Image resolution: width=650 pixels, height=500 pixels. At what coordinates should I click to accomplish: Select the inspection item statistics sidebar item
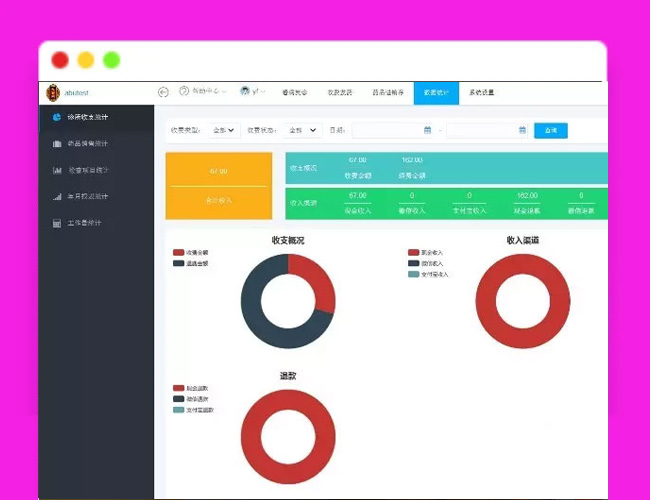tap(97, 170)
